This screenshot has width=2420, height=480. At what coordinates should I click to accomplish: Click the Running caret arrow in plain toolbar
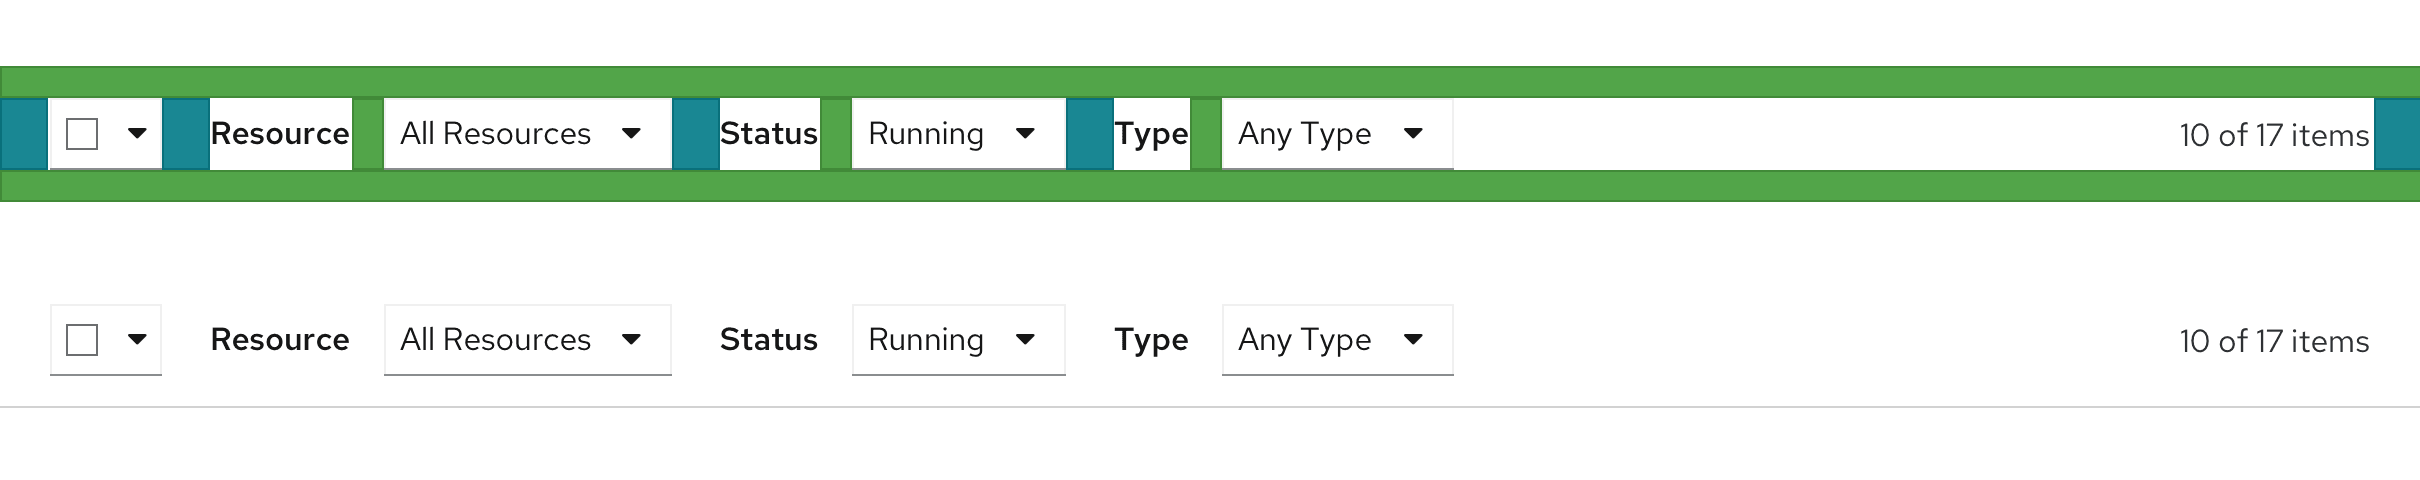pos(1025,340)
